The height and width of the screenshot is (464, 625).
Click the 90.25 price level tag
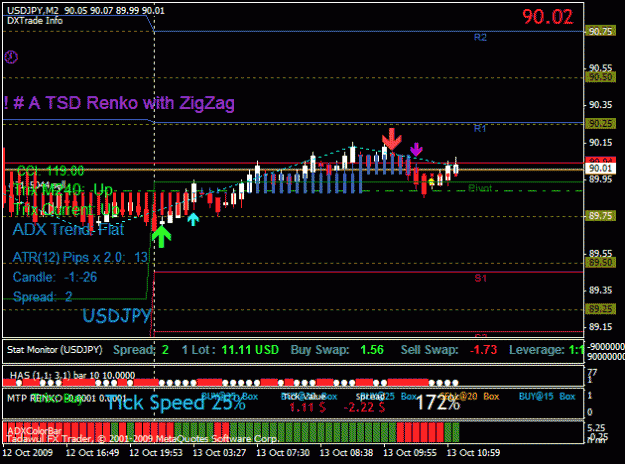click(600, 124)
